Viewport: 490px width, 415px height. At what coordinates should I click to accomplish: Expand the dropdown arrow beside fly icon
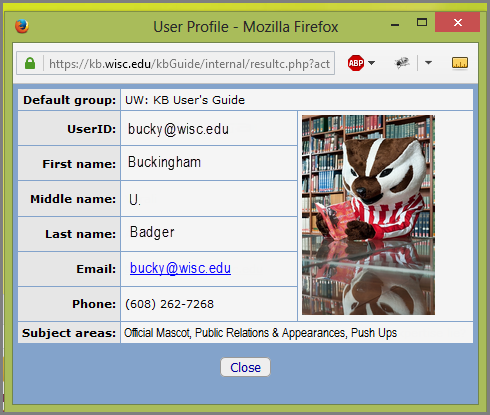point(428,63)
